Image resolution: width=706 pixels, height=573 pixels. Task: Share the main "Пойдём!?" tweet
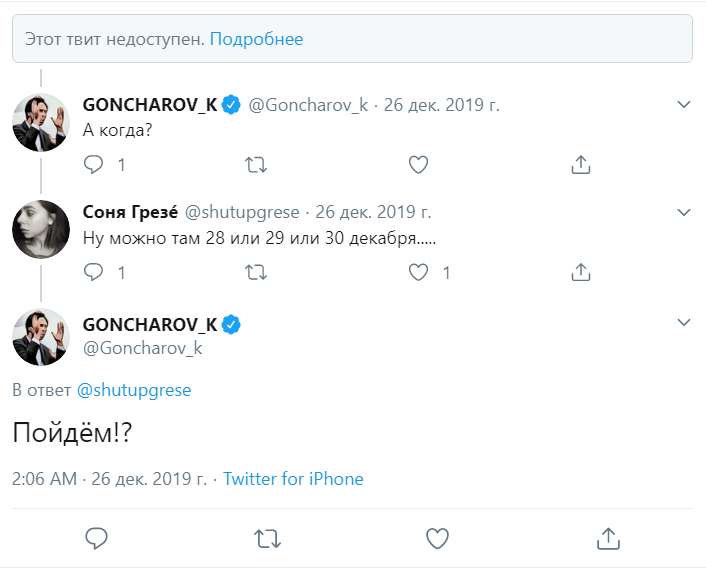tap(607, 539)
